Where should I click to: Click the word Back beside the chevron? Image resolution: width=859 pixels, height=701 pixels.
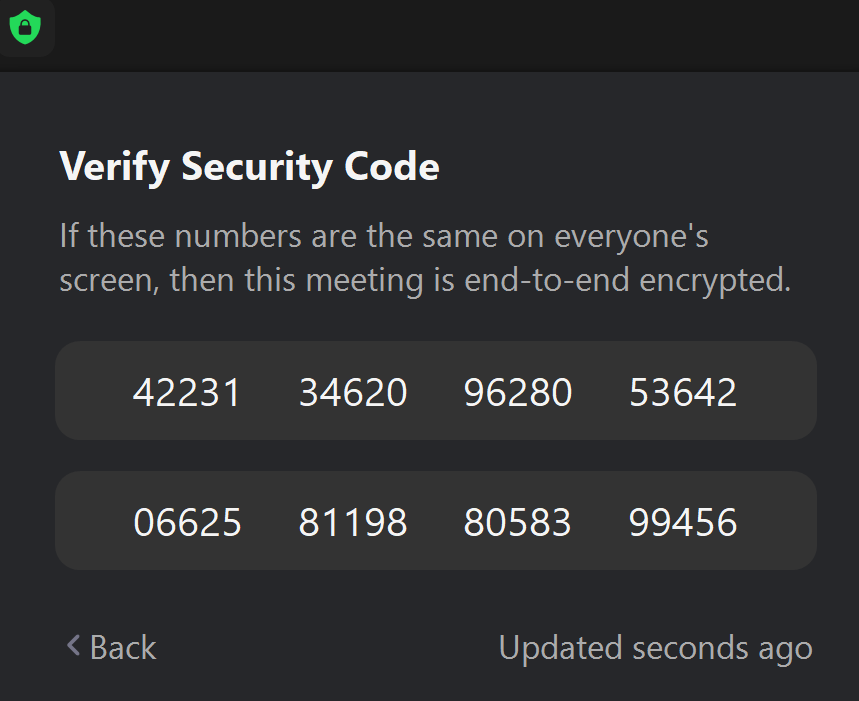click(x=123, y=647)
